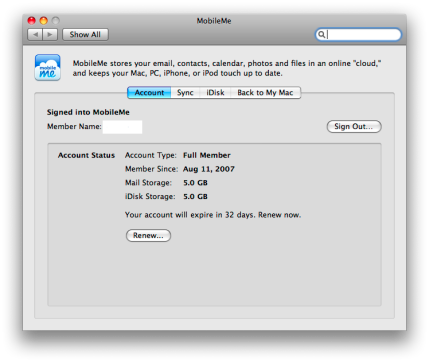429x362 pixels.
Task: Go back with the left arrow button
Action: (x=35, y=35)
